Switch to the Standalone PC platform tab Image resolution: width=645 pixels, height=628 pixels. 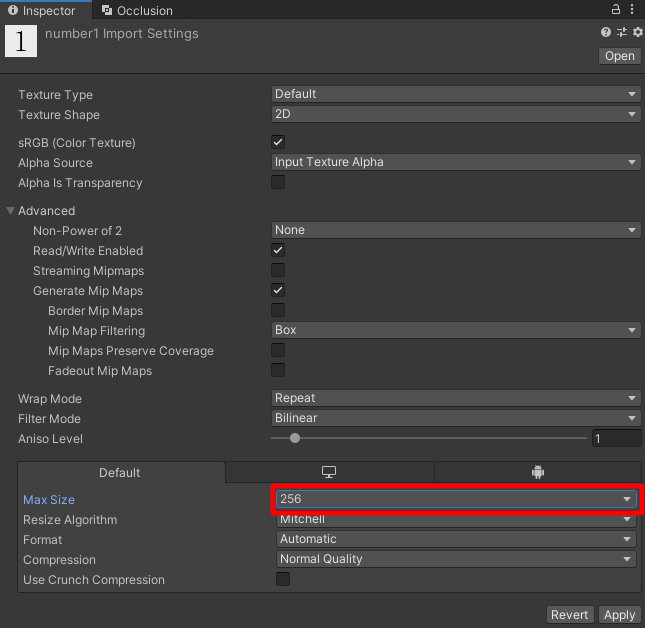pyautogui.click(x=329, y=473)
